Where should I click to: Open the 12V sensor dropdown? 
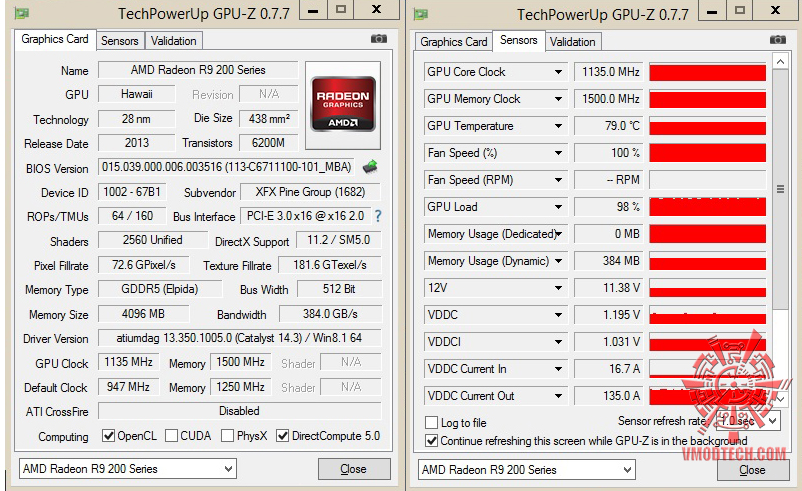click(x=559, y=288)
